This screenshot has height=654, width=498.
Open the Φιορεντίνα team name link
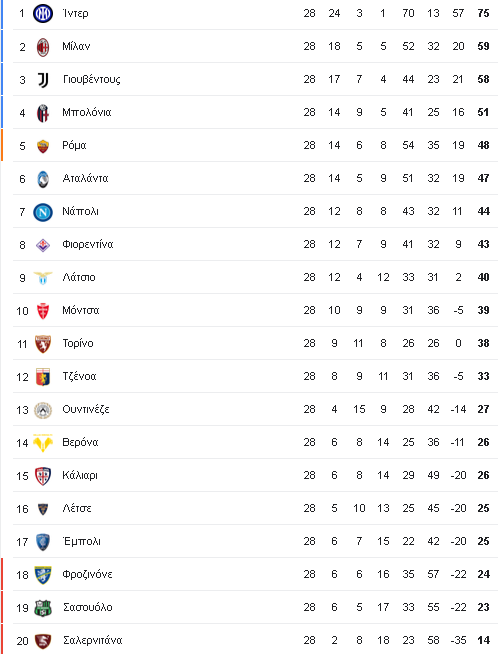(88, 244)
